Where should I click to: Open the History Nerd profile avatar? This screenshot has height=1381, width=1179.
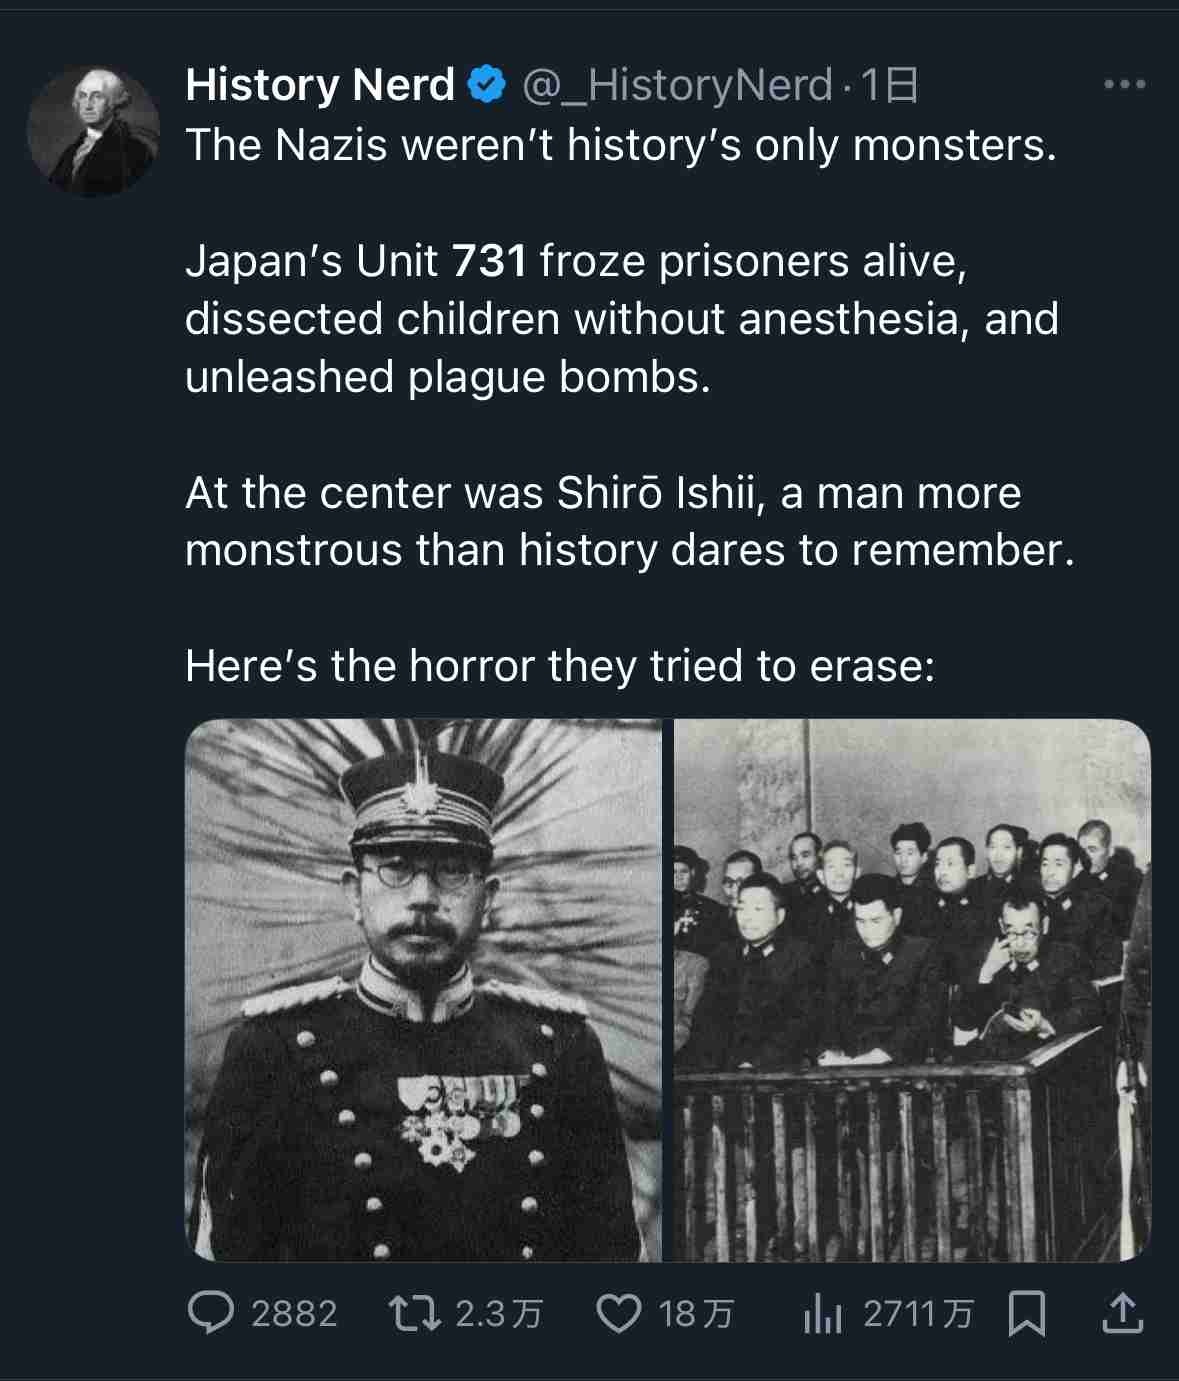[x=93, y=131]
